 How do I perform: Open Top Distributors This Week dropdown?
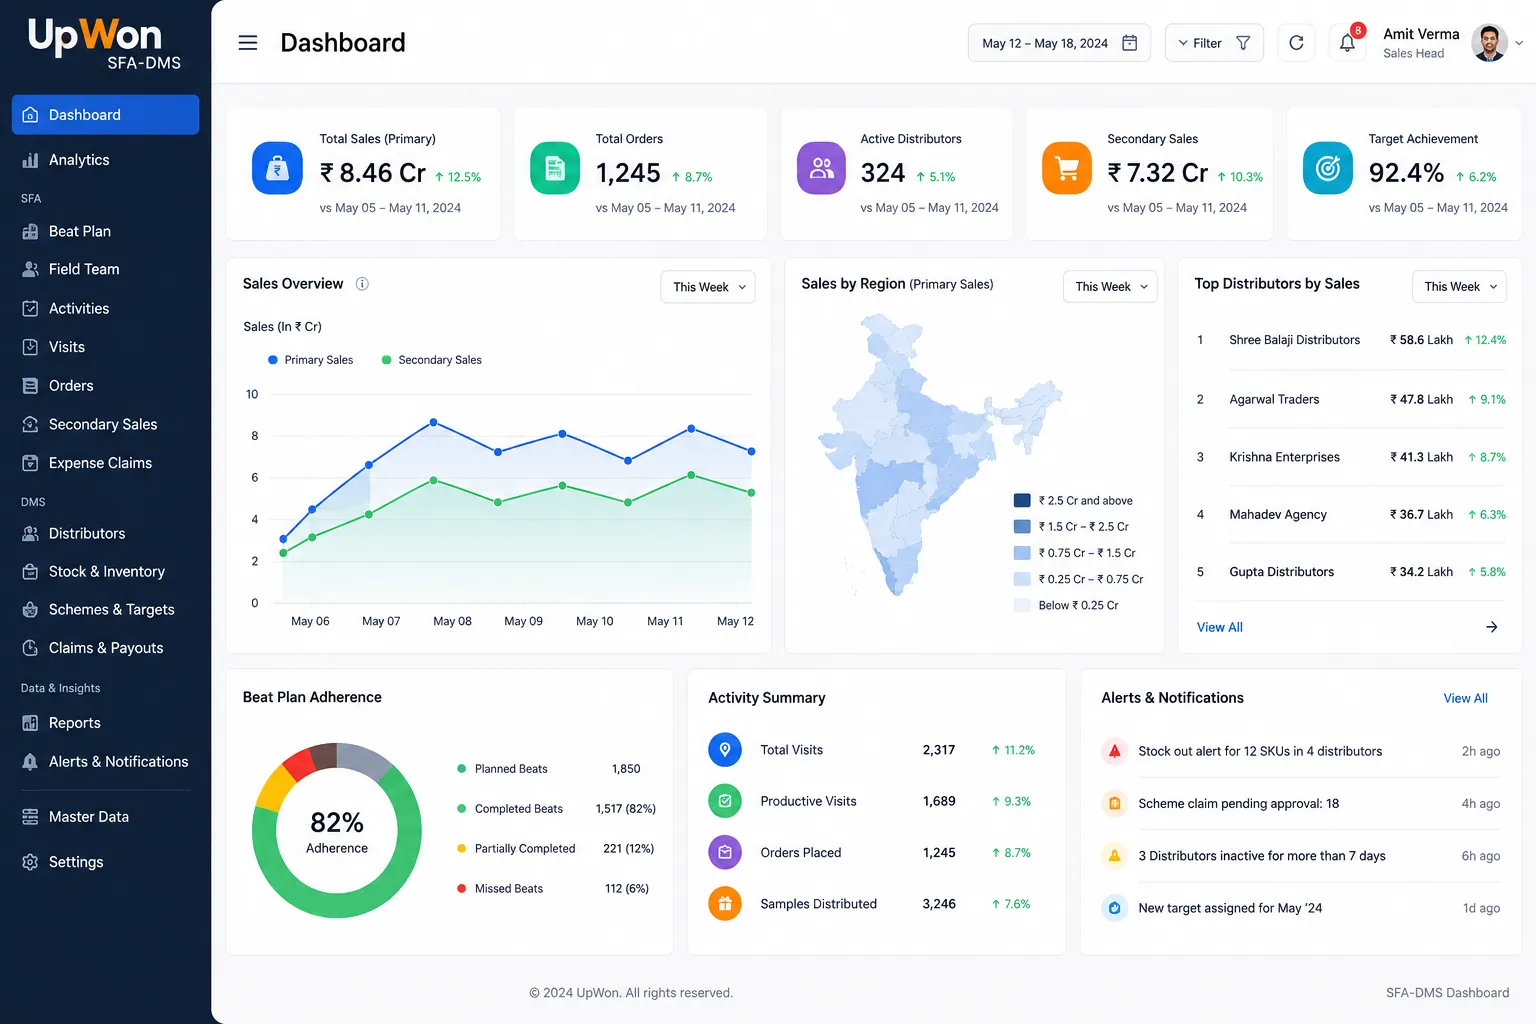(1460, 287)
